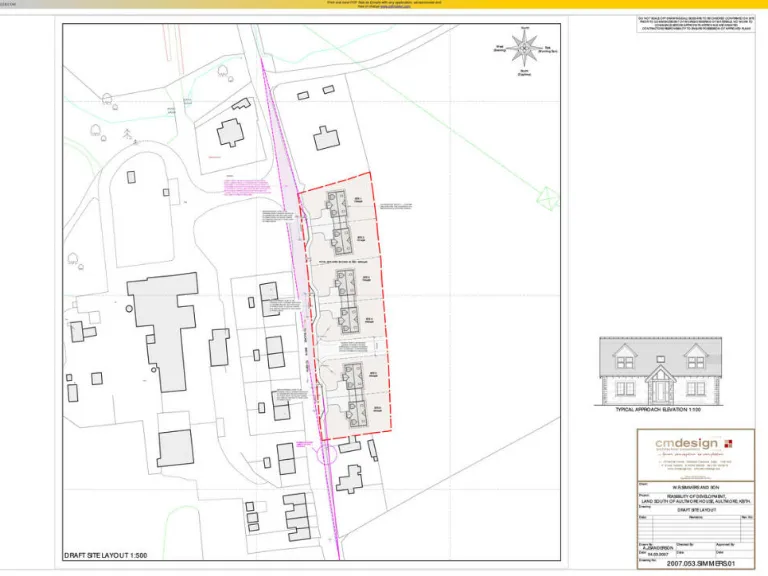768x576 pixels.
Task: Click the house elevation drawing thumbnail
Action: point(659,370)
